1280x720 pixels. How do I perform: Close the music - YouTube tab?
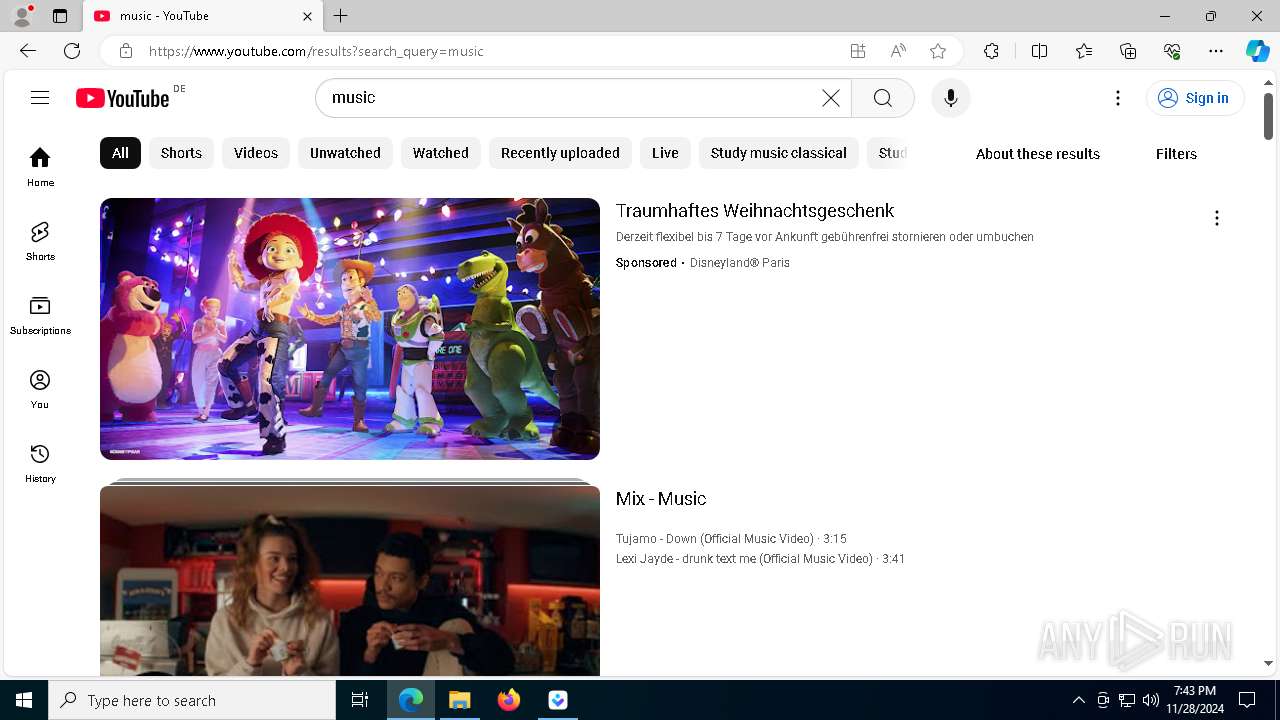point(307,16)
